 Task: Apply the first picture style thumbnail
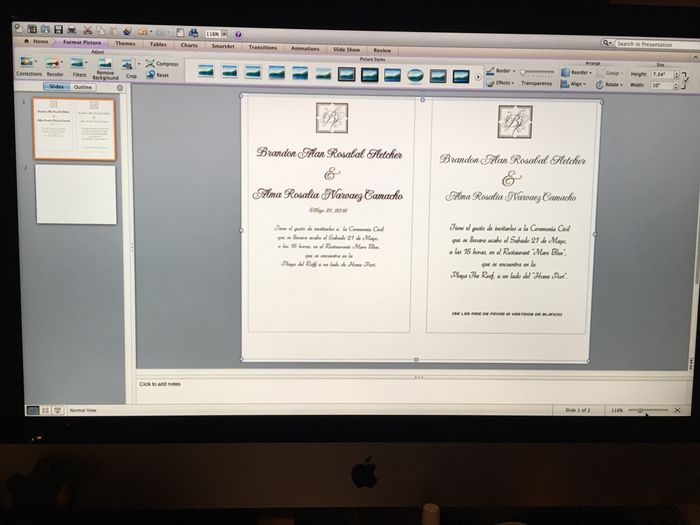pyautogui.click(x=206, y=71)
